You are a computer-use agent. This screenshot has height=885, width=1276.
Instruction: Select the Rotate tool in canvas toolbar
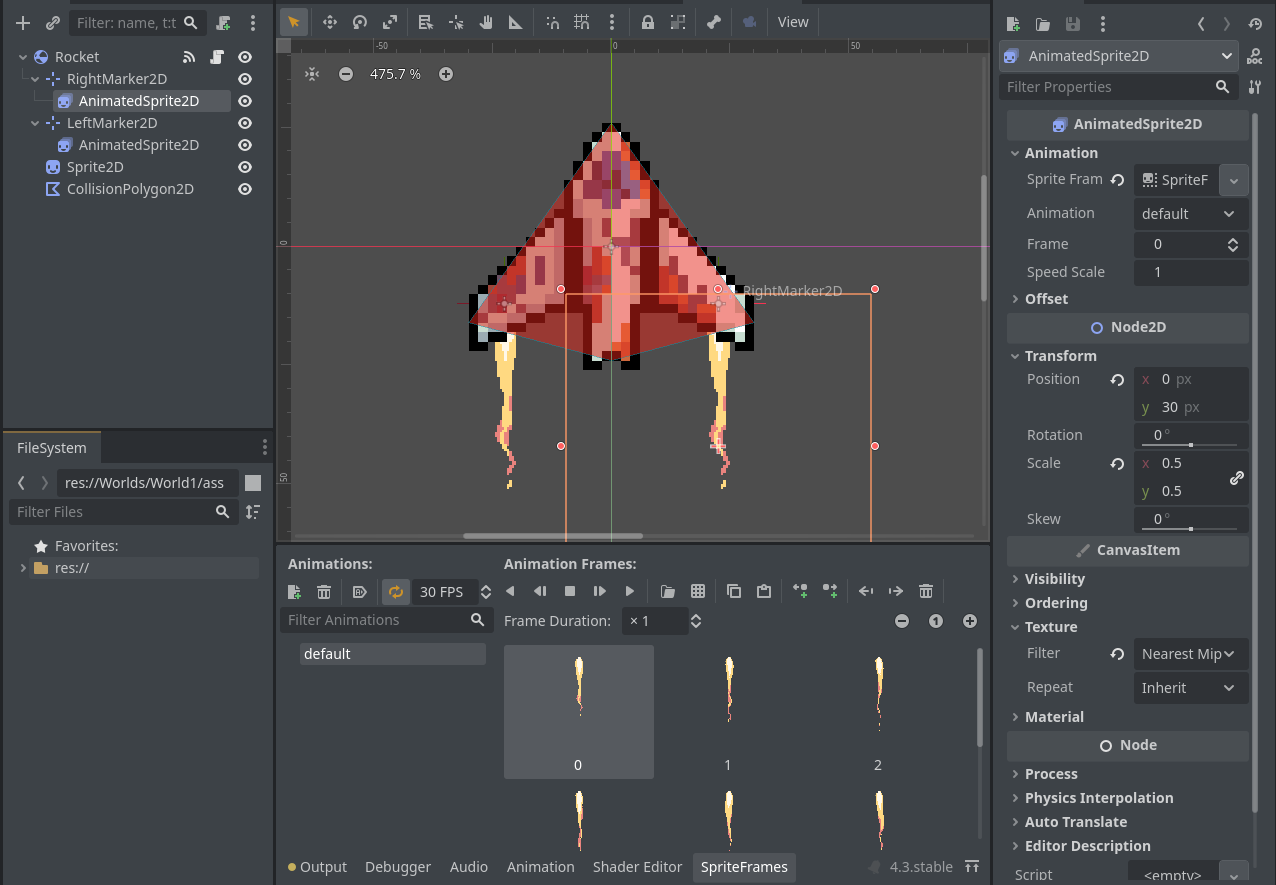tap(360, 21)
